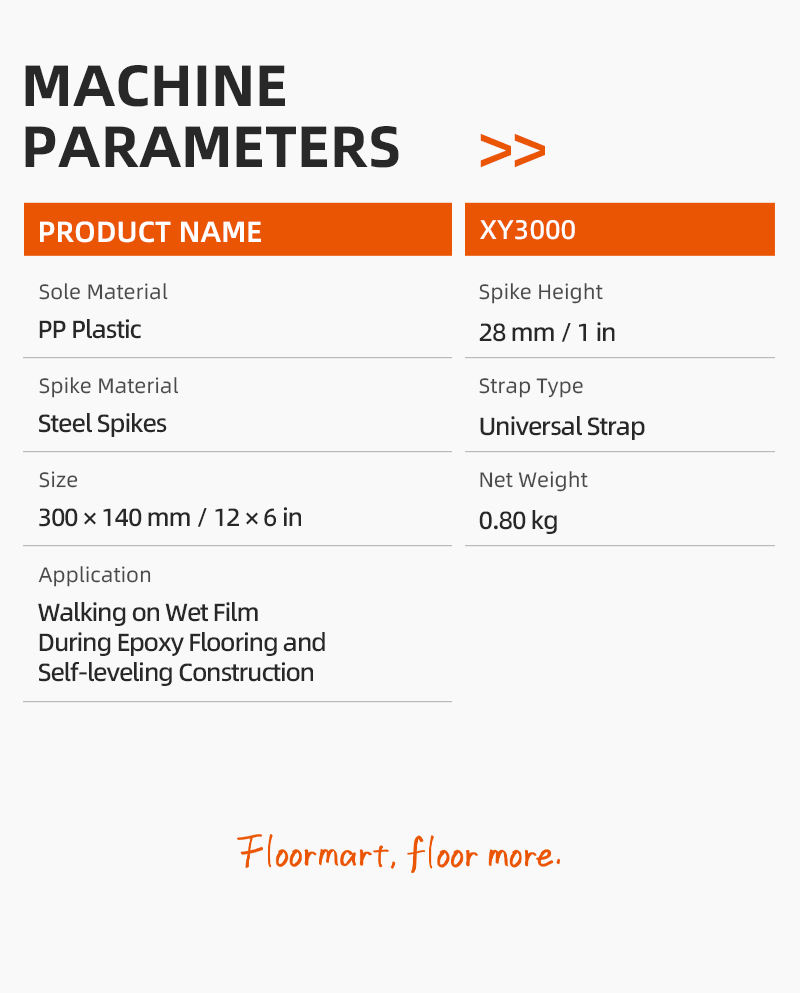This screenshot has width=800, height=993.
Task: Click the Floormart, floor more slogan
Action: [399, 853]
